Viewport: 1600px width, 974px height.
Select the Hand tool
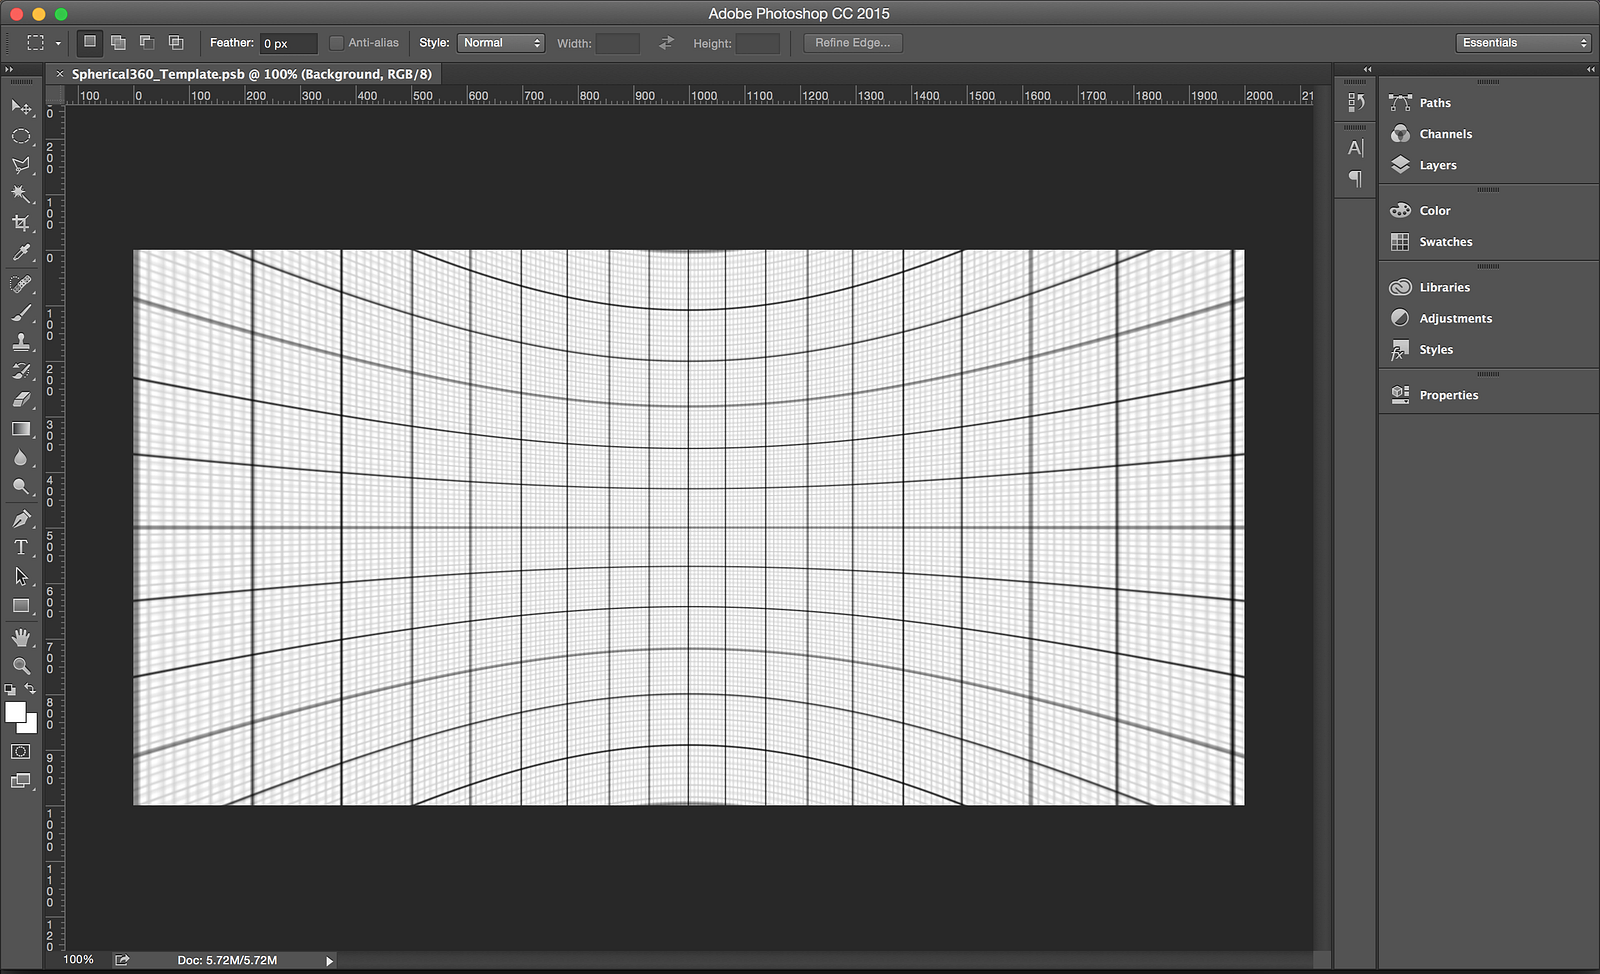tap(21, 637)
